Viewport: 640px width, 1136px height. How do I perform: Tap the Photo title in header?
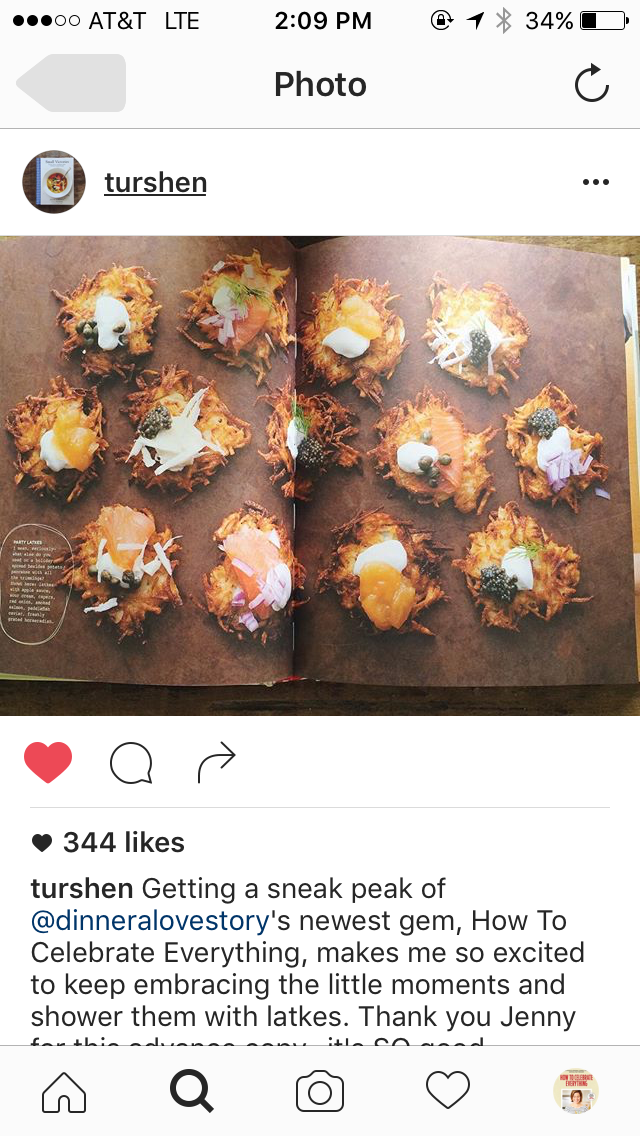(x=320, y=84)
